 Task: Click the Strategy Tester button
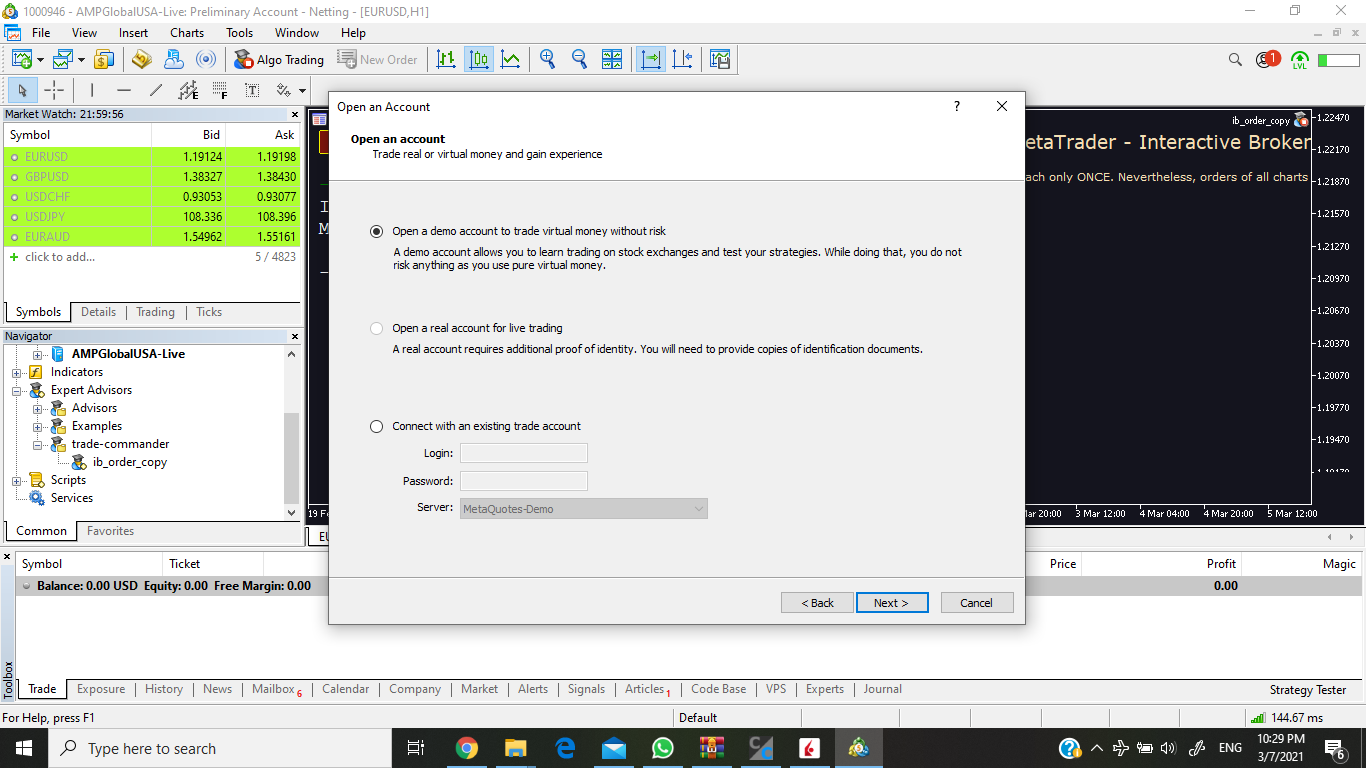[1308, 690]
